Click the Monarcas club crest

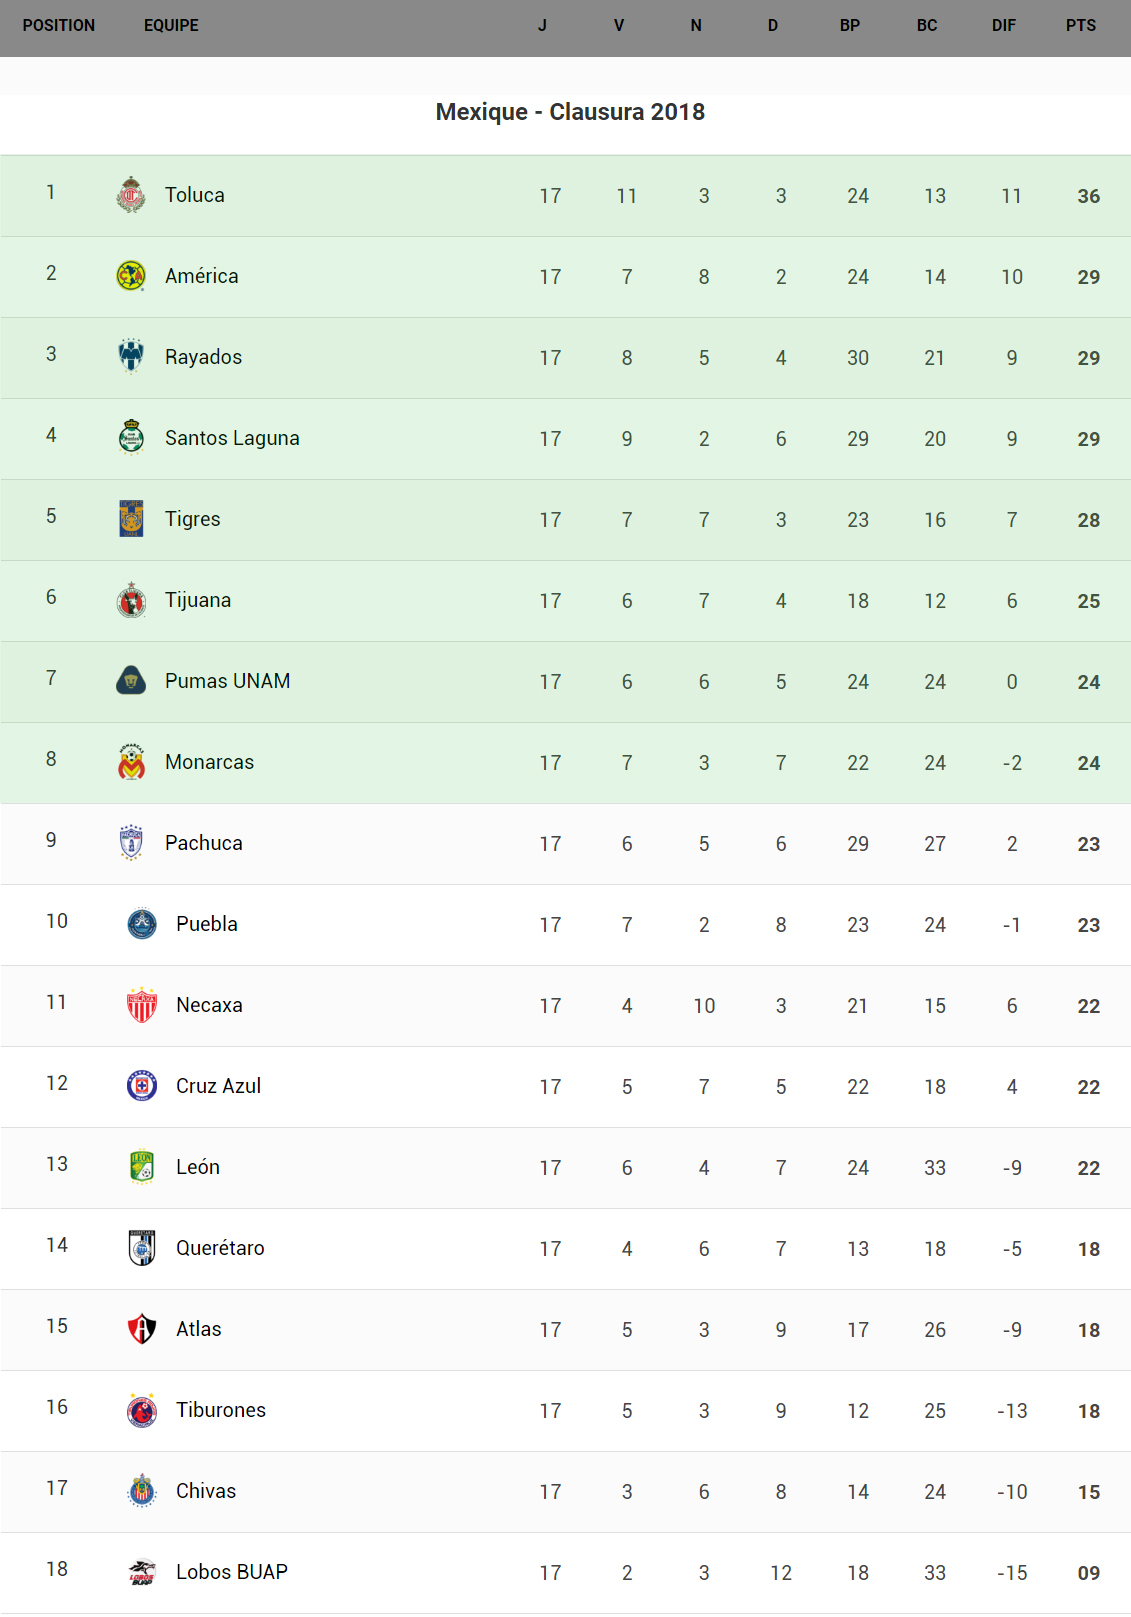(x=131, y=762)
